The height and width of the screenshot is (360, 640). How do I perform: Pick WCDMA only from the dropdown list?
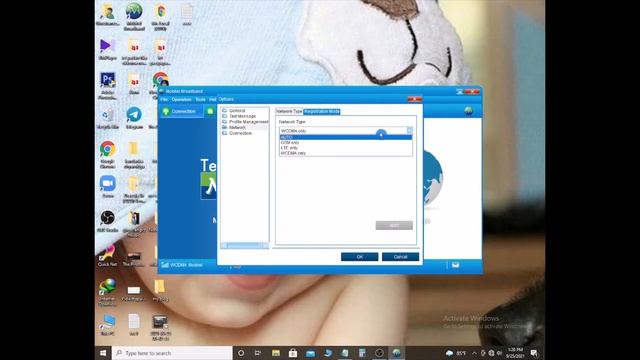(346, 153)
